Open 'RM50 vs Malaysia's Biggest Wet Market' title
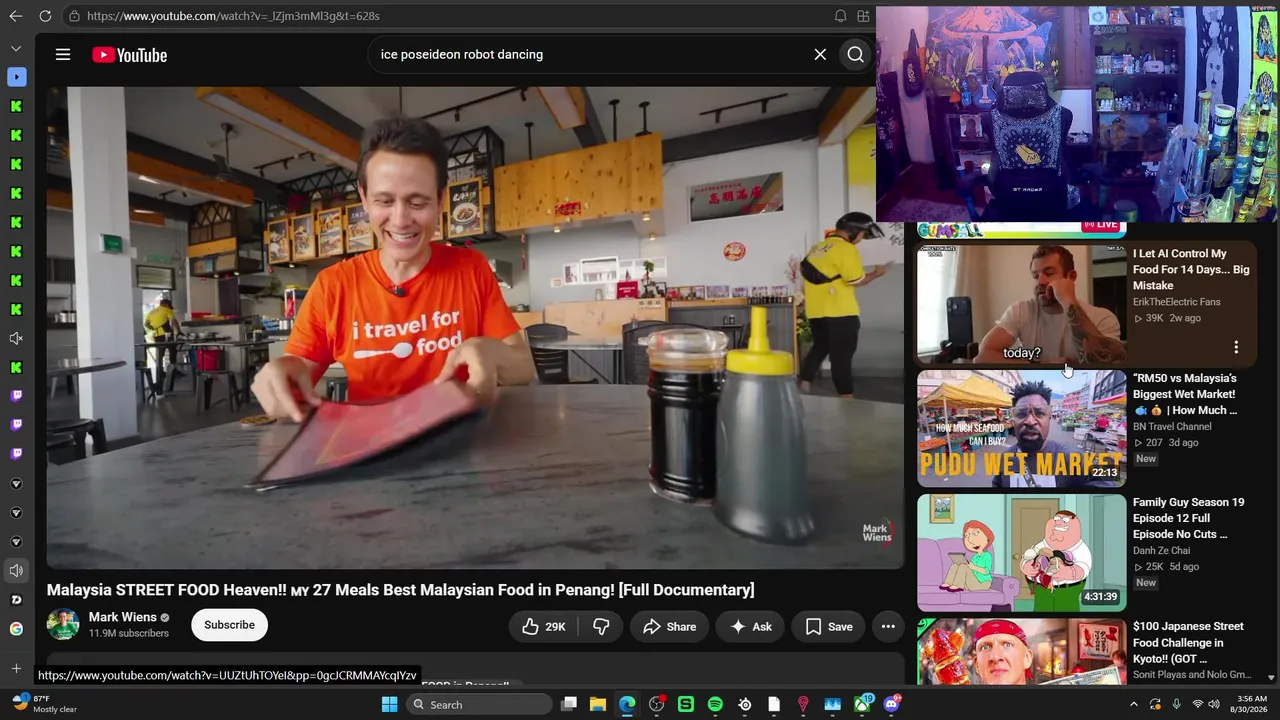 (1185, 394)
